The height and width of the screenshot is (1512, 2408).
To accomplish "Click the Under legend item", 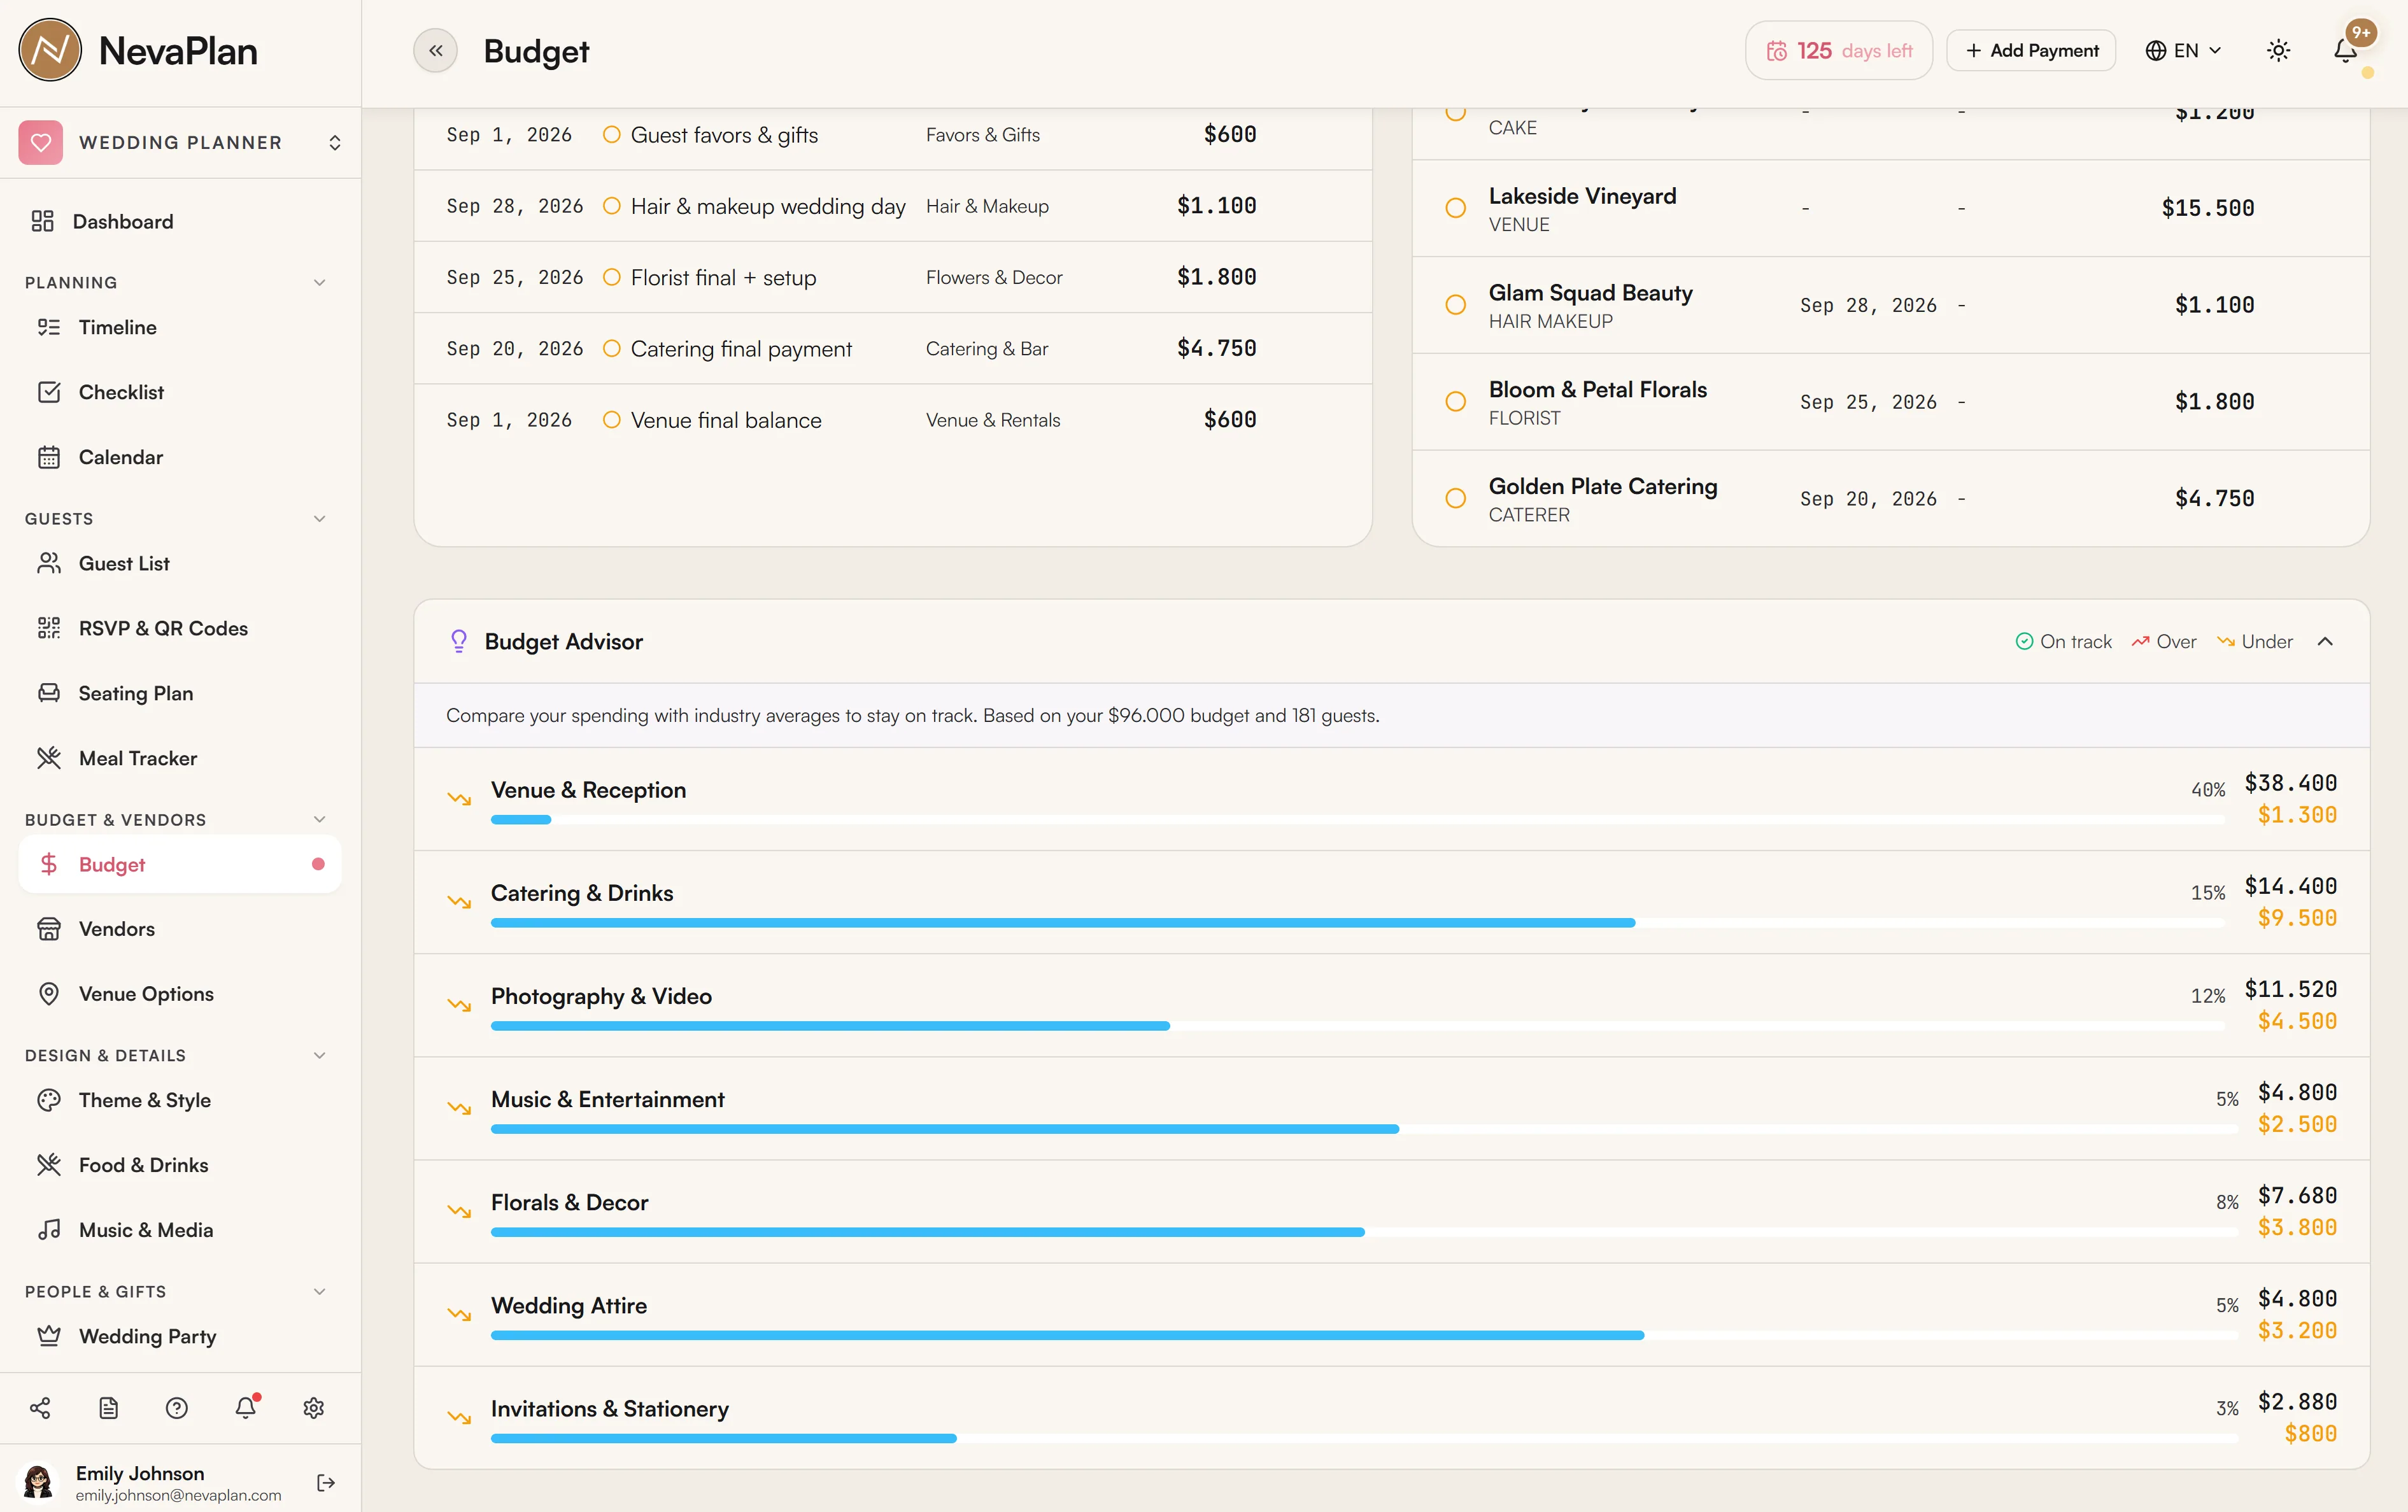I will coord(2255,642).
